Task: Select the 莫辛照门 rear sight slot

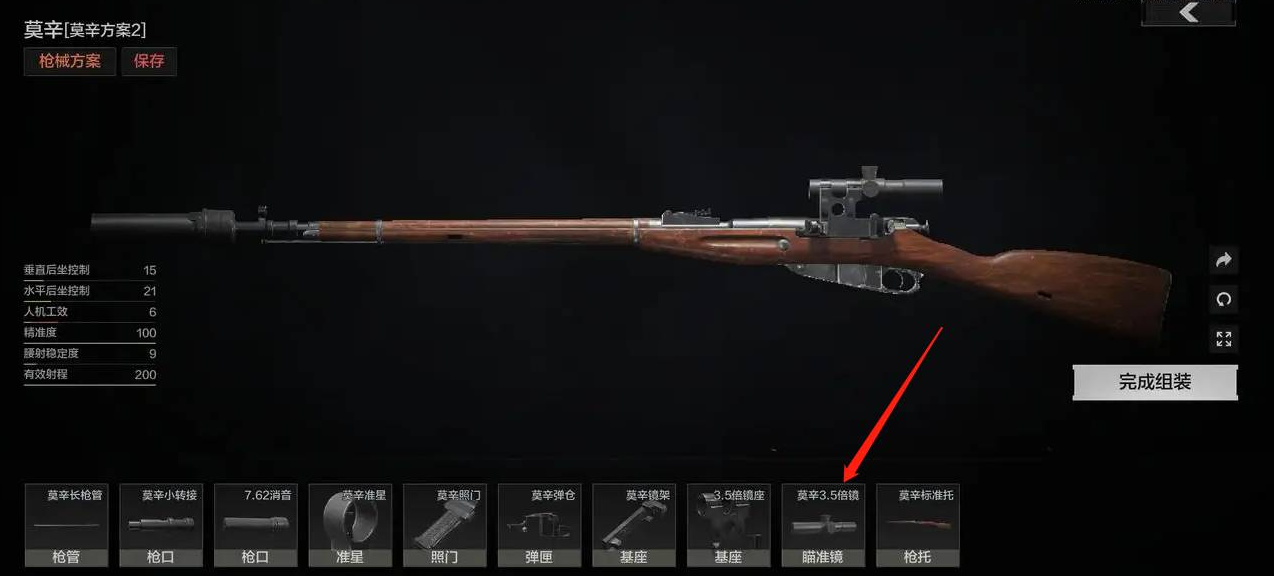Action: pos(444,526)
